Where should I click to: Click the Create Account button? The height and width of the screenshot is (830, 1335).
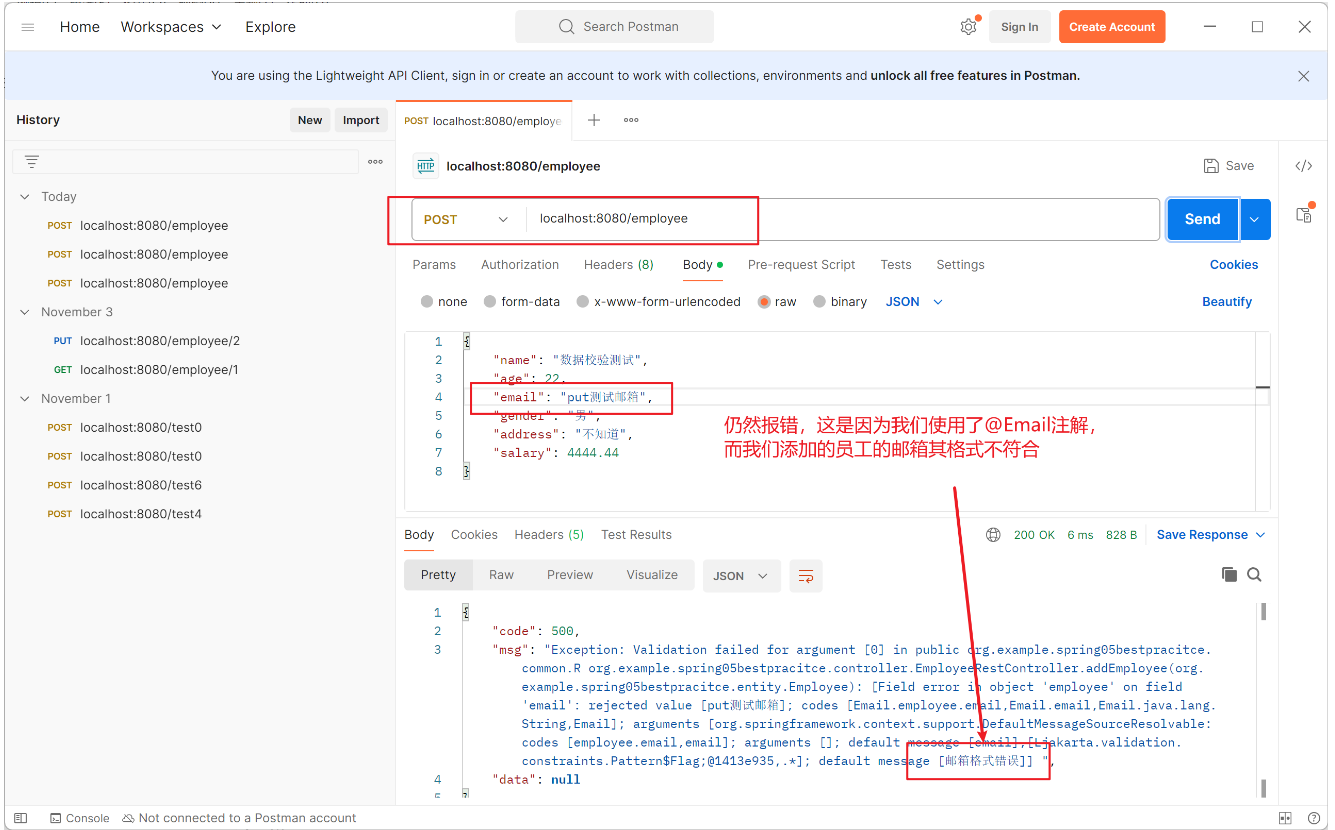1112,27
